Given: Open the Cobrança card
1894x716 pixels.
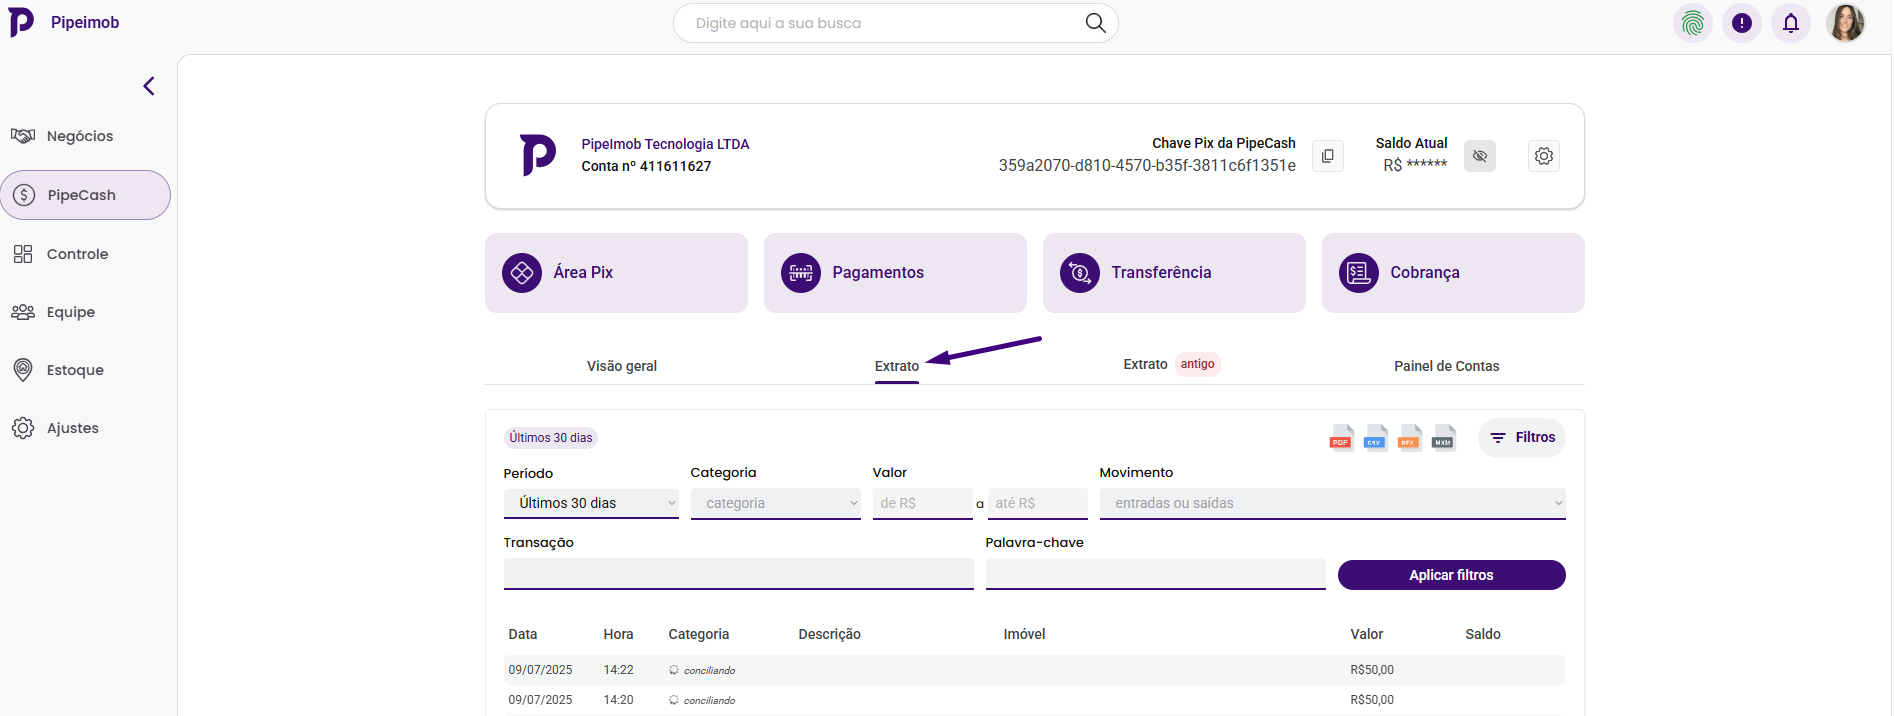Looking at the screenshot, I should [1453, 273].
